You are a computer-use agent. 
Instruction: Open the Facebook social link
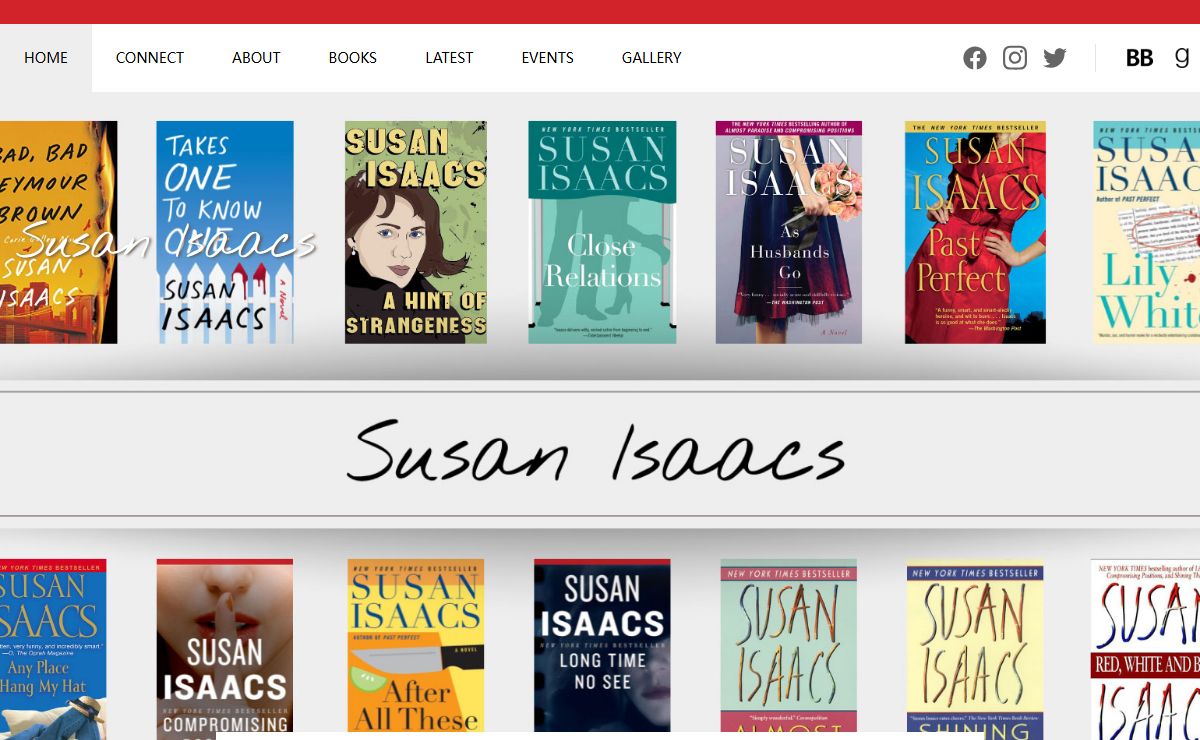pos(975,58)
